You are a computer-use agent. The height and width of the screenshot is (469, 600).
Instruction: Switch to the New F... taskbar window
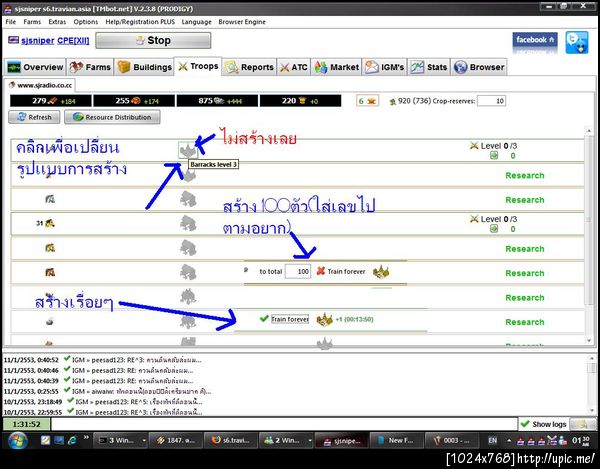click(397, 440)
